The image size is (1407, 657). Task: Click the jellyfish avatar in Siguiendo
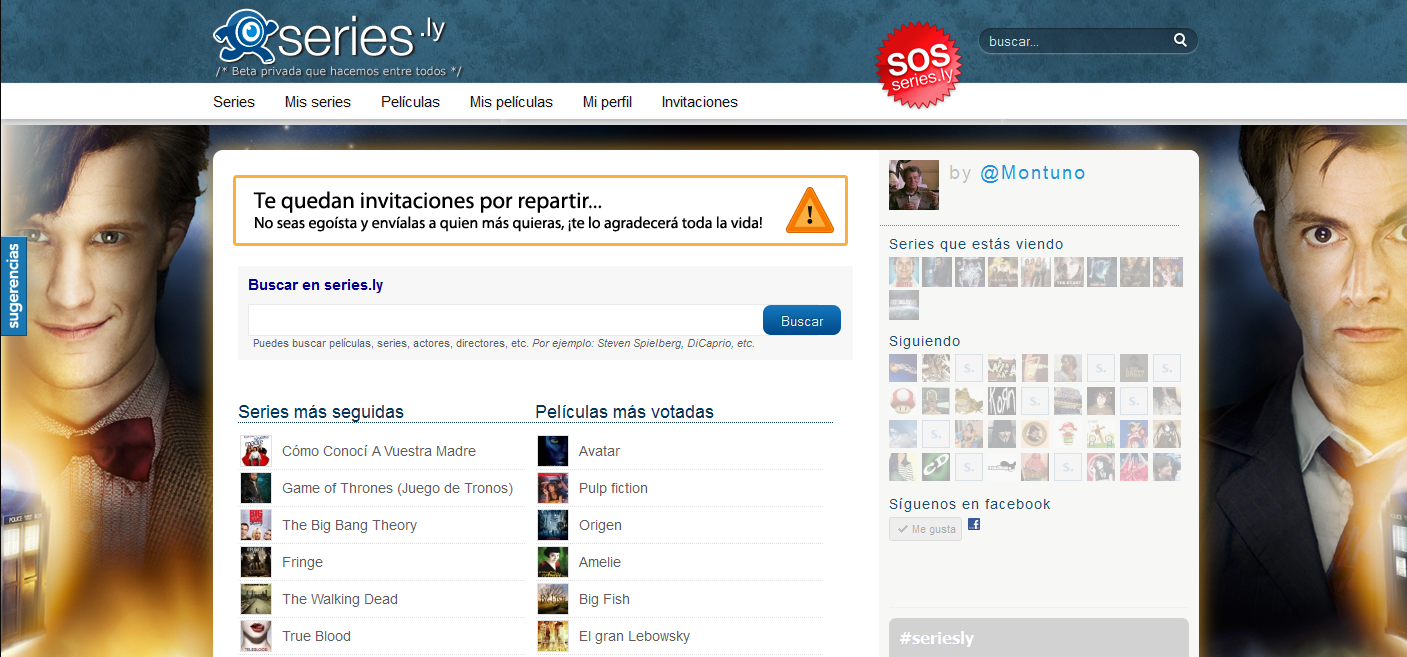tap(903, 368)
